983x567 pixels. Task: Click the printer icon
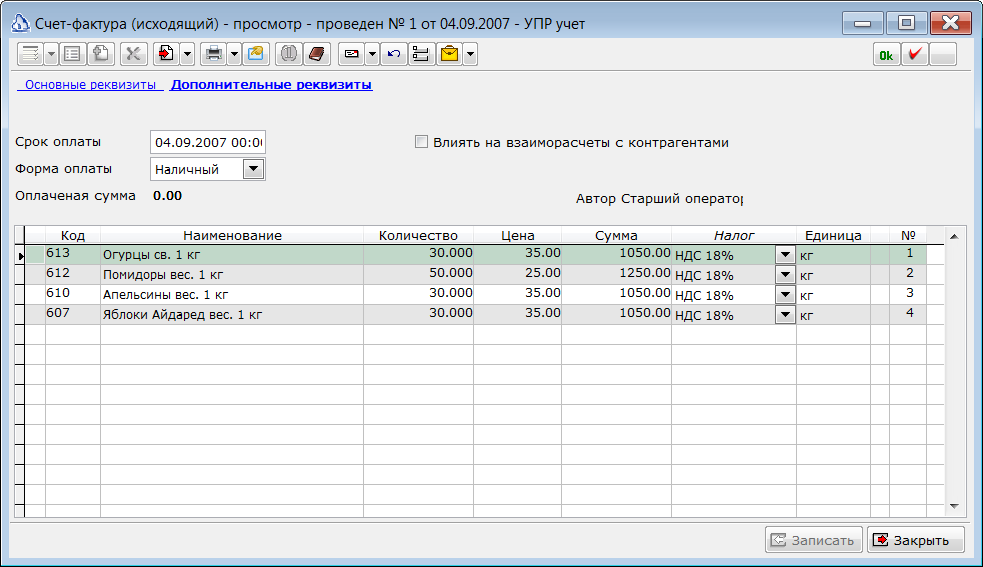pos(214,54)
